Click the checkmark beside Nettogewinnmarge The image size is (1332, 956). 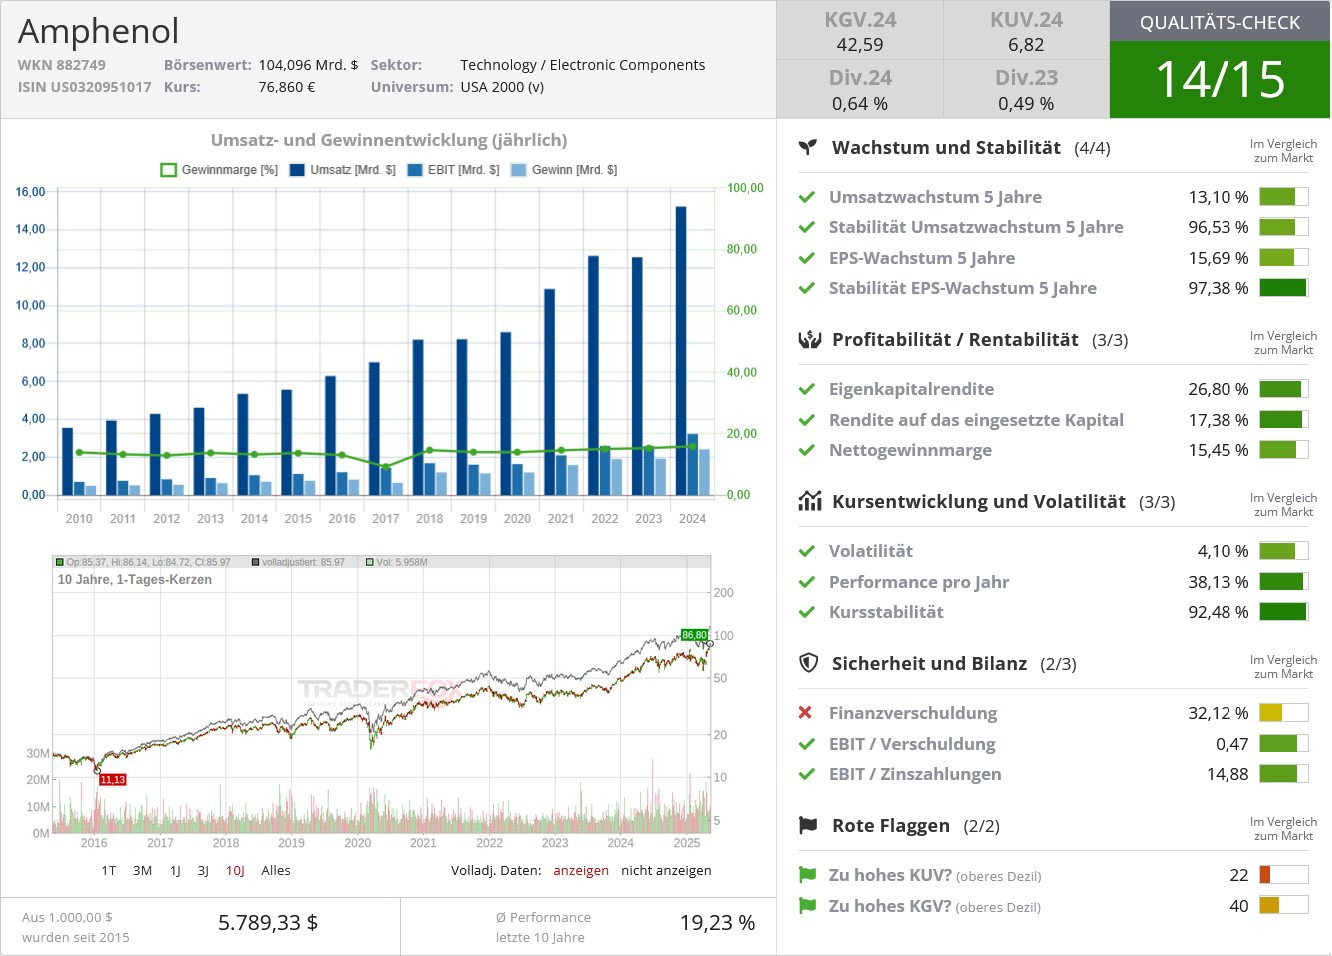(807, 450)
